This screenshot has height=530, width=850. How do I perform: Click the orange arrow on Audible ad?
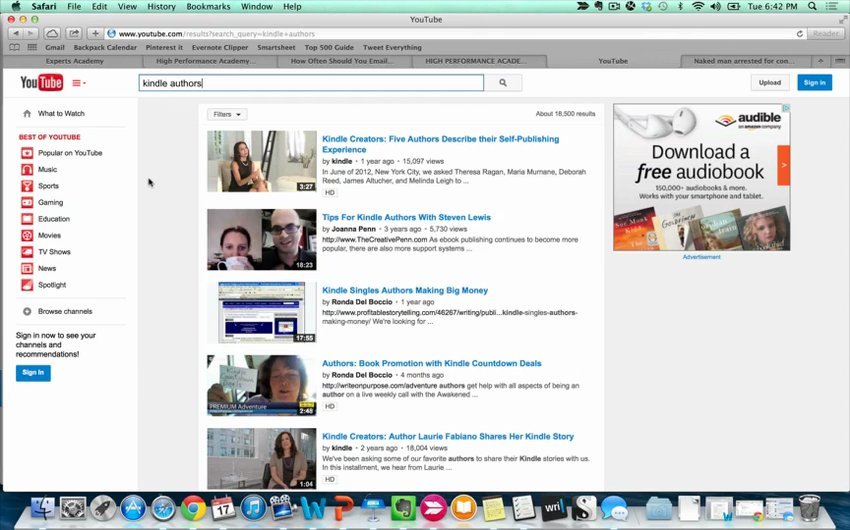tap(783, 165)
